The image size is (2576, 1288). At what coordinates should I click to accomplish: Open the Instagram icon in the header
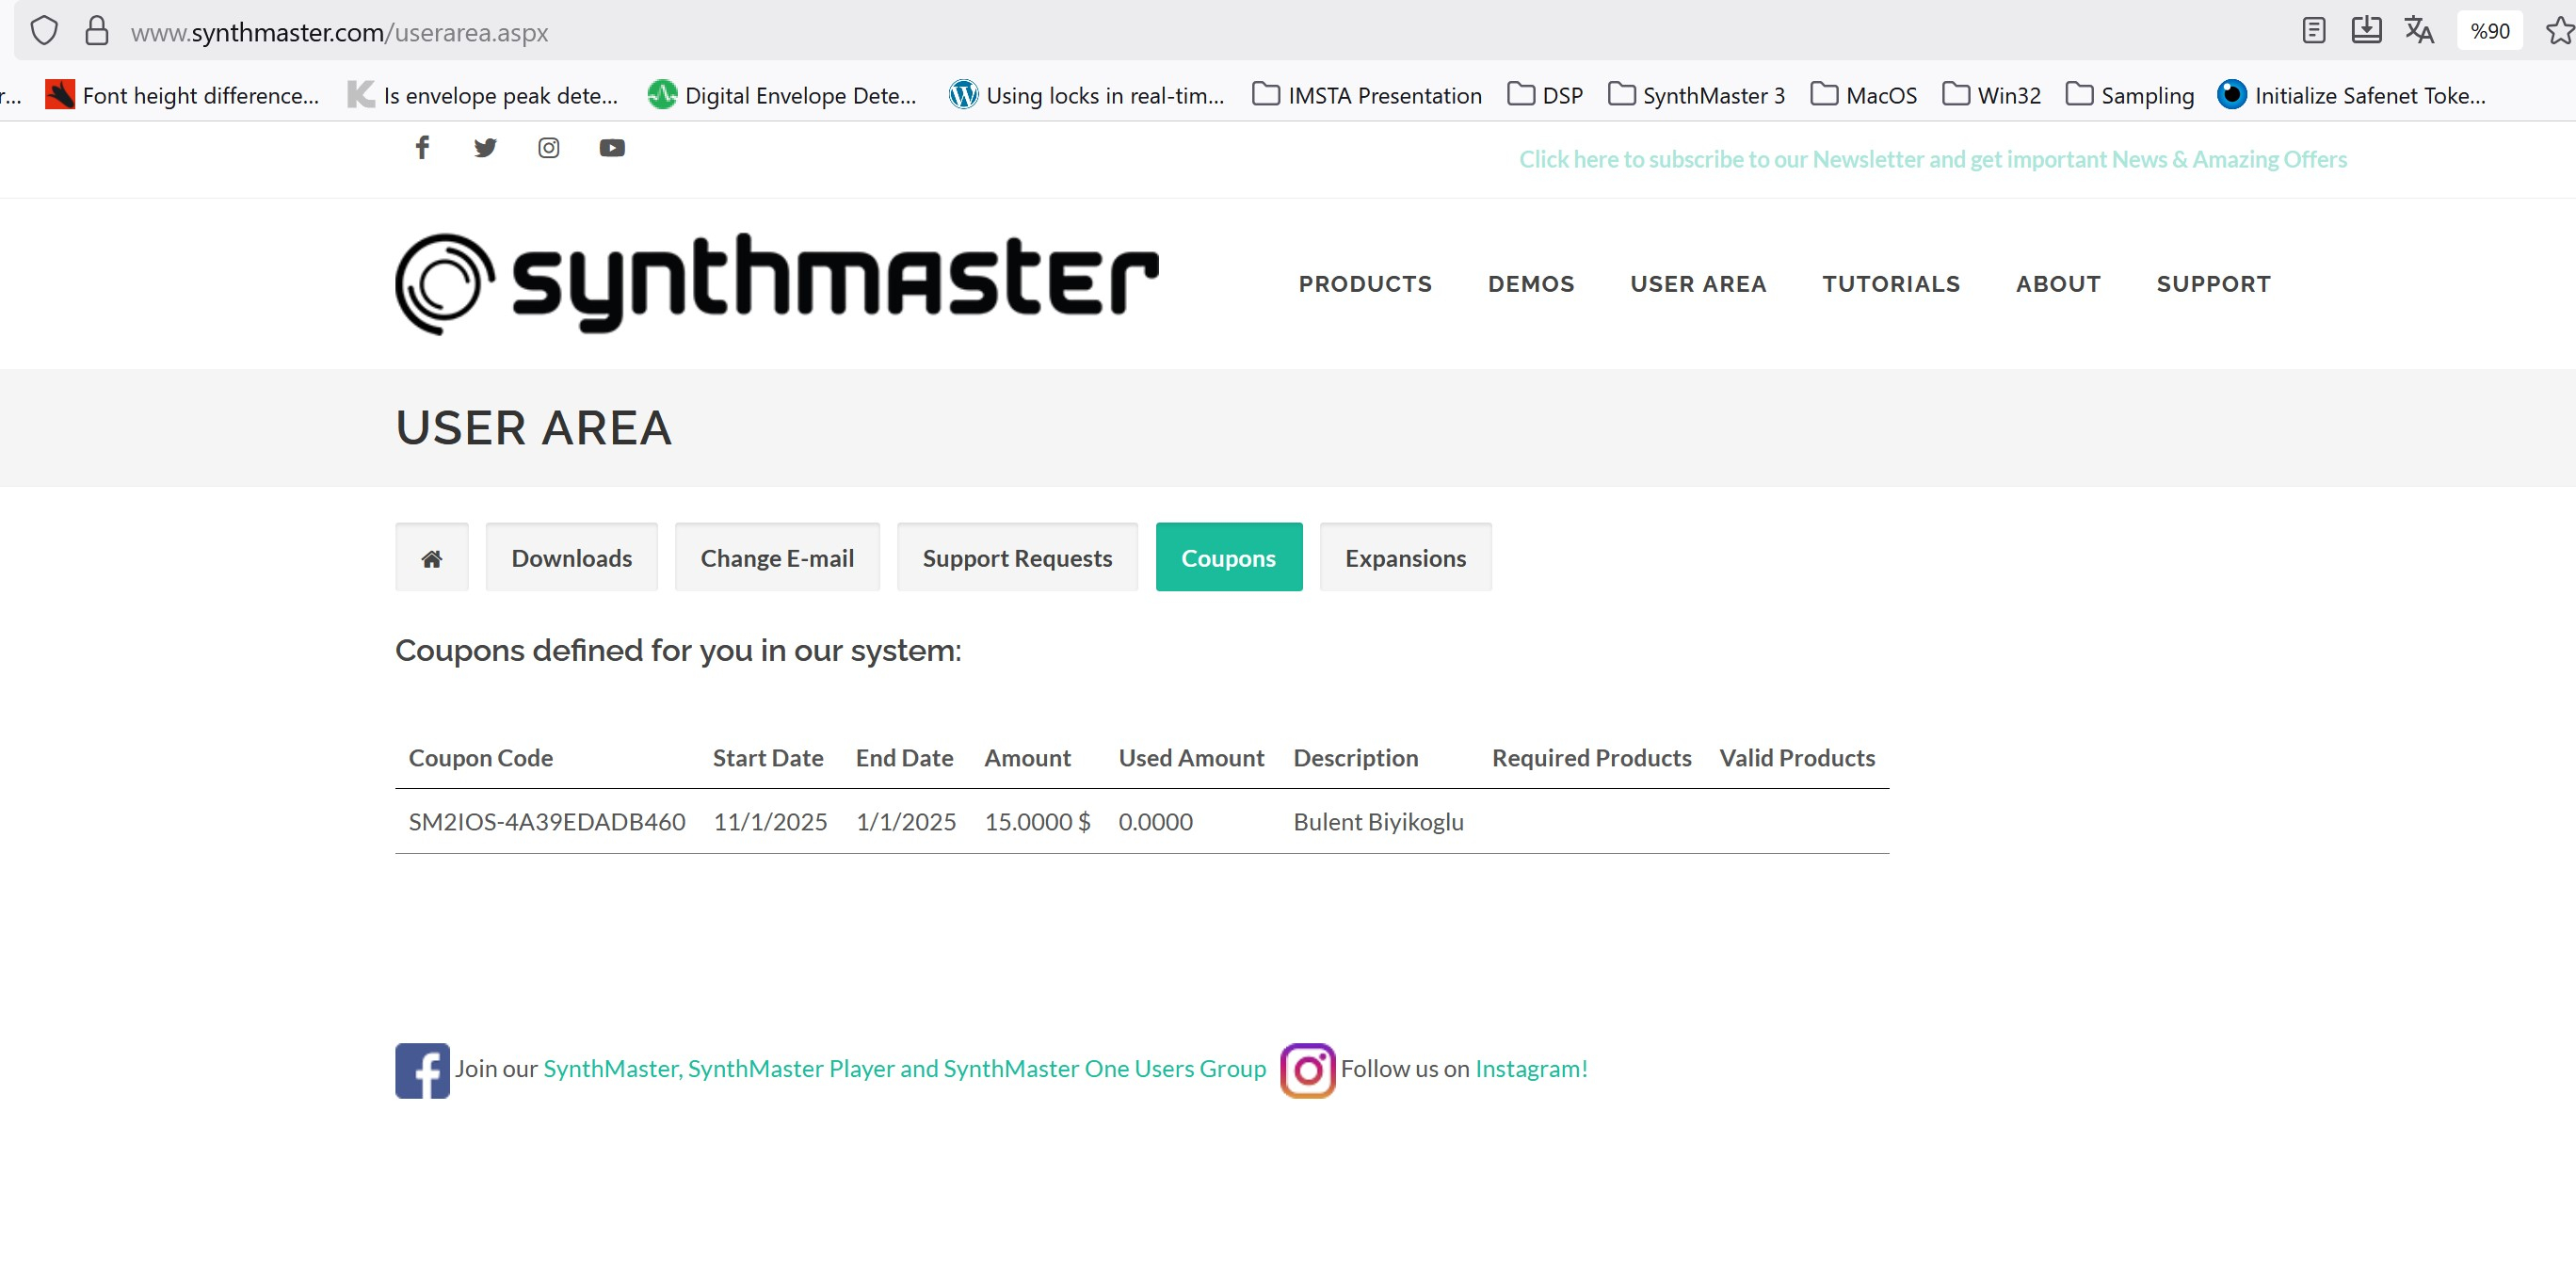point(548,147)
